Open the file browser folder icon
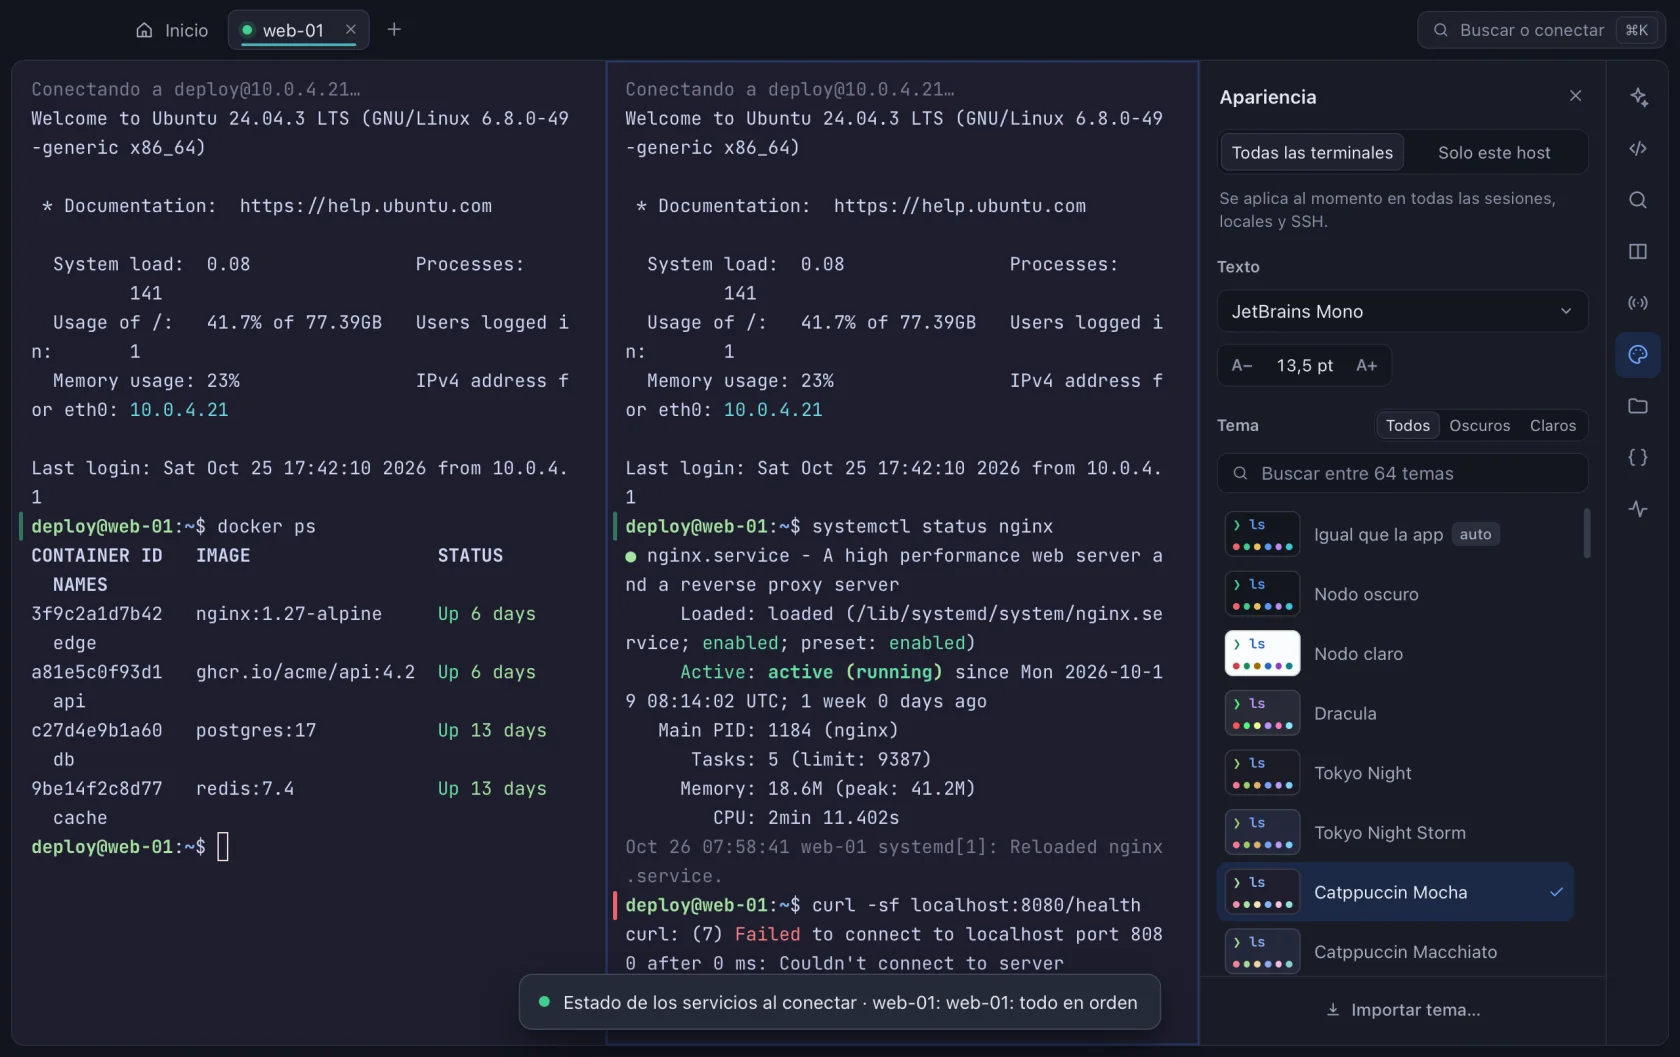Viewport: 1680px width, 1057px height. click(x=1638, y=406)
